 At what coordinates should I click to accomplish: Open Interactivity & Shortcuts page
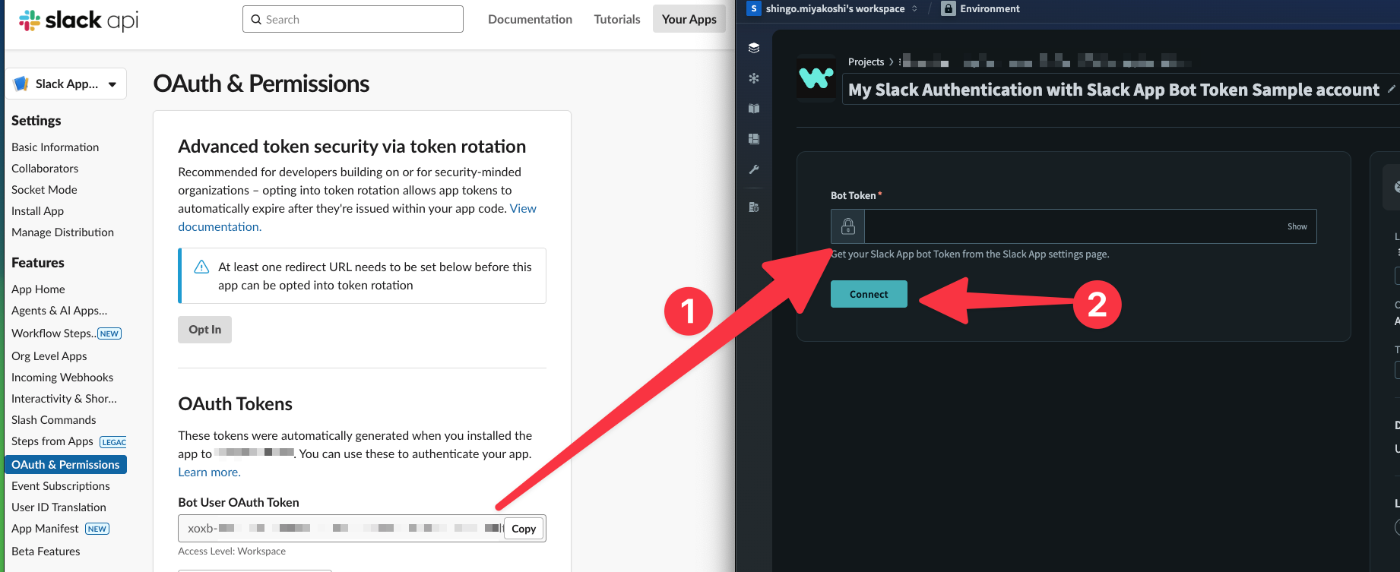[x=65, y=398]
